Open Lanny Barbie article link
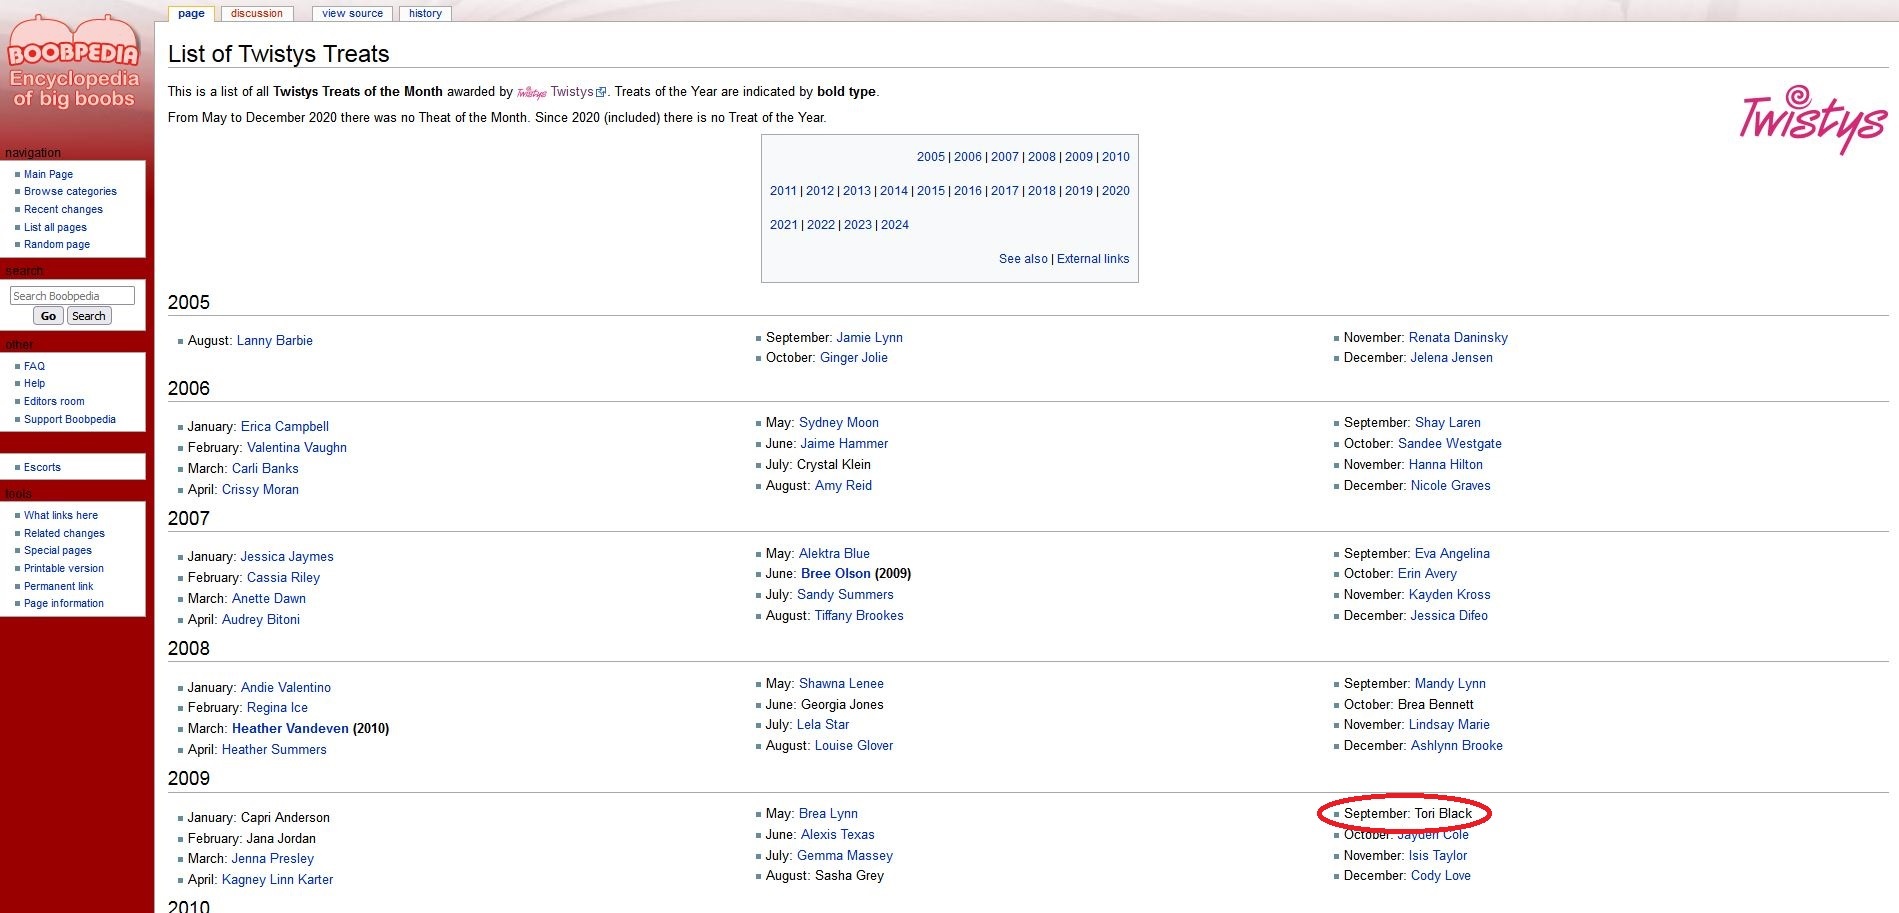 click(x=275, y=341)
